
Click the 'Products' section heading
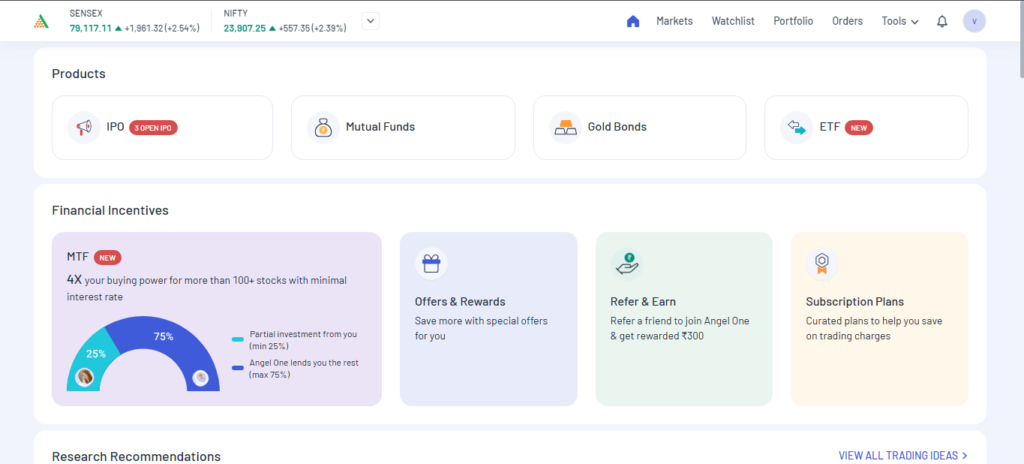pyautogui.click(x=79, y=74)
